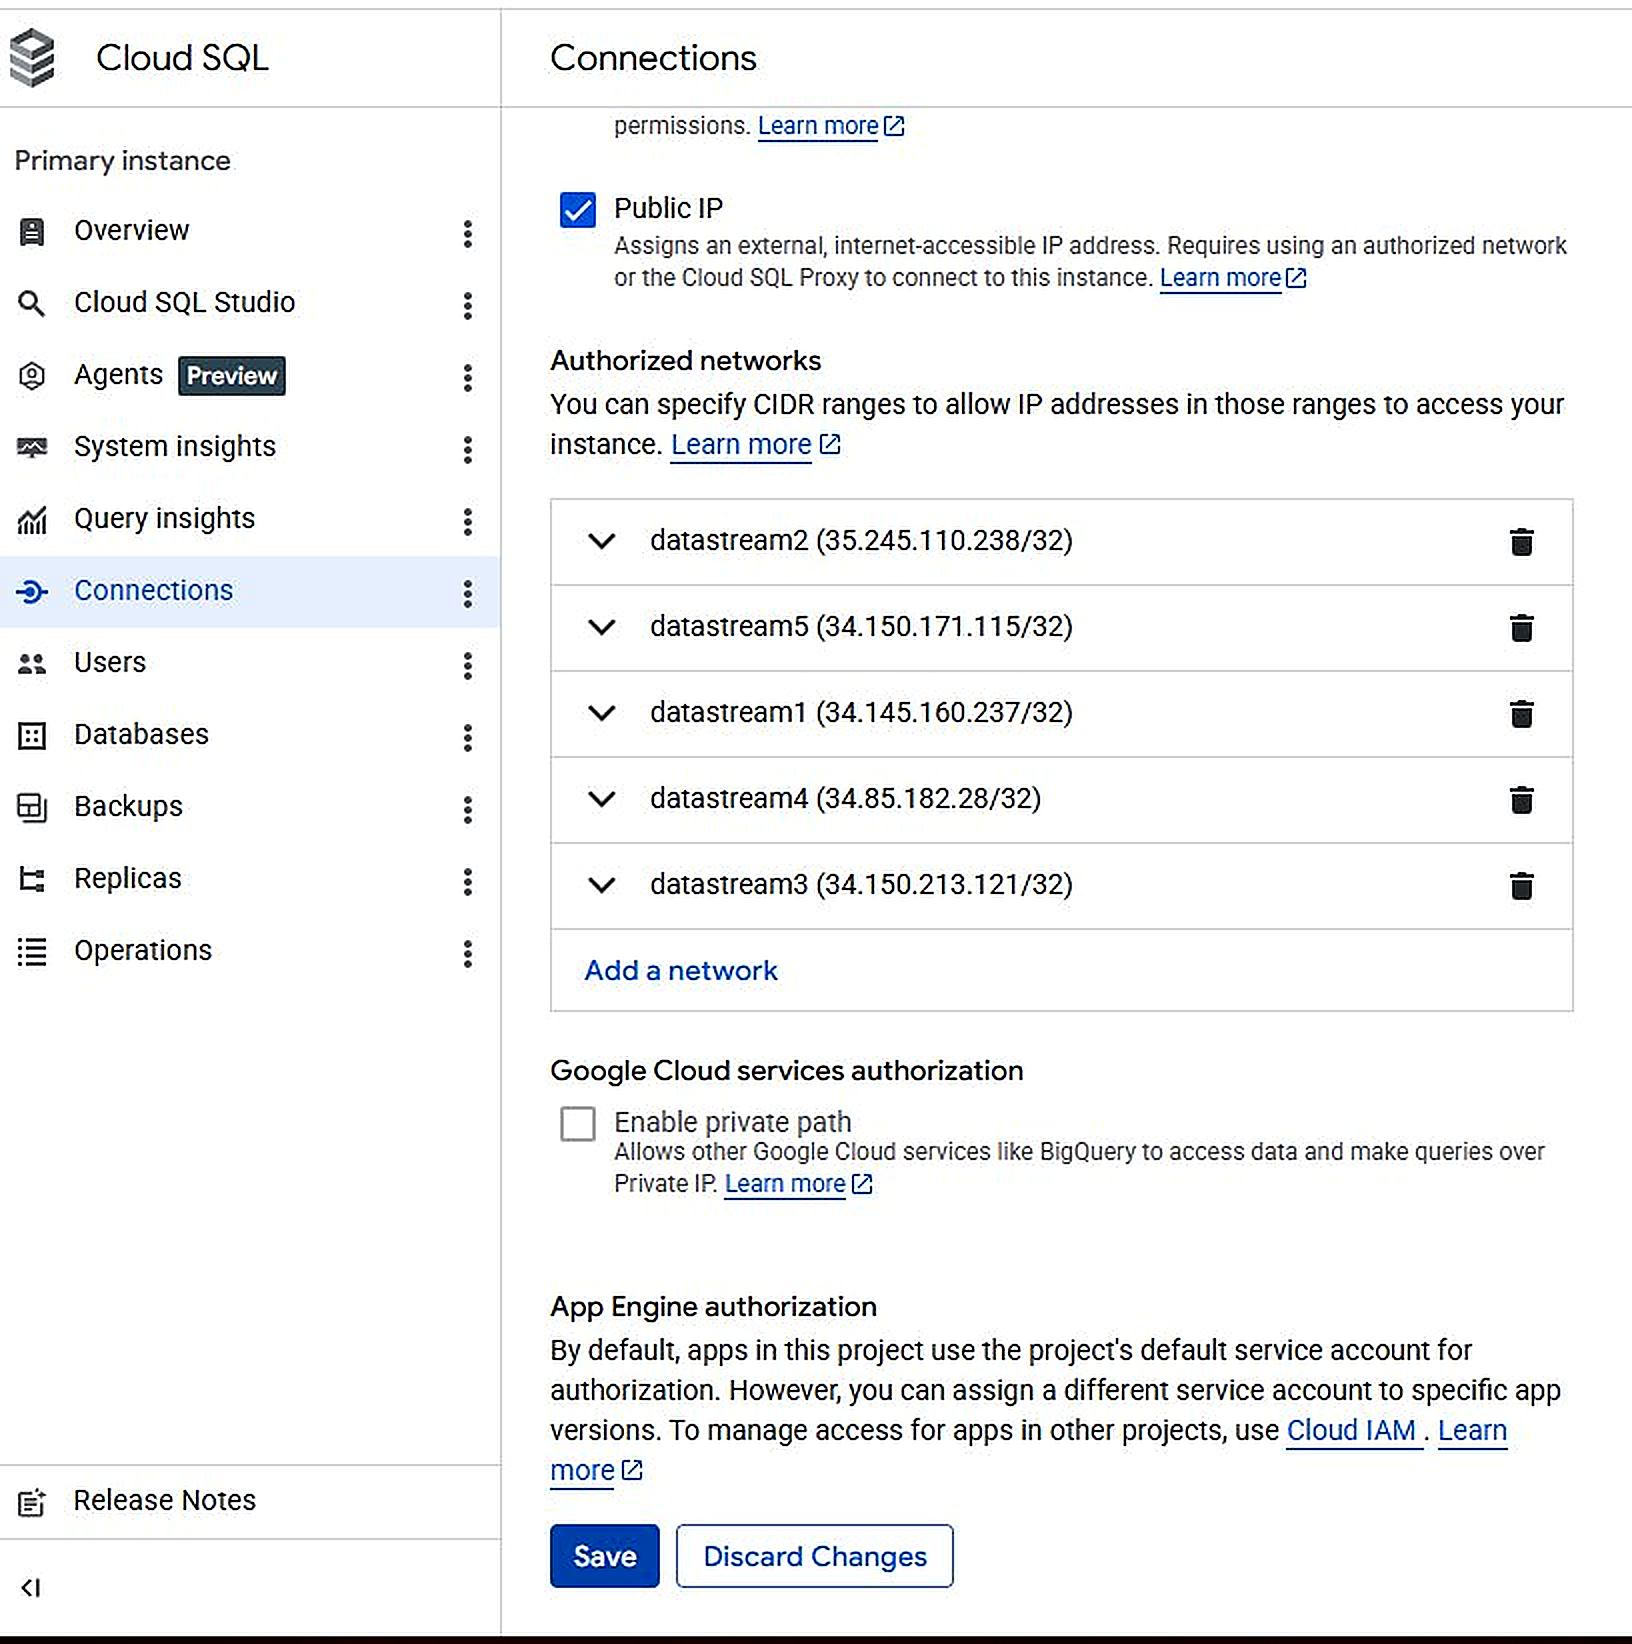Screen dimensions: 1632x1644
Task: Check the Enable private path checkbox
Action: tap(578, 1123)
